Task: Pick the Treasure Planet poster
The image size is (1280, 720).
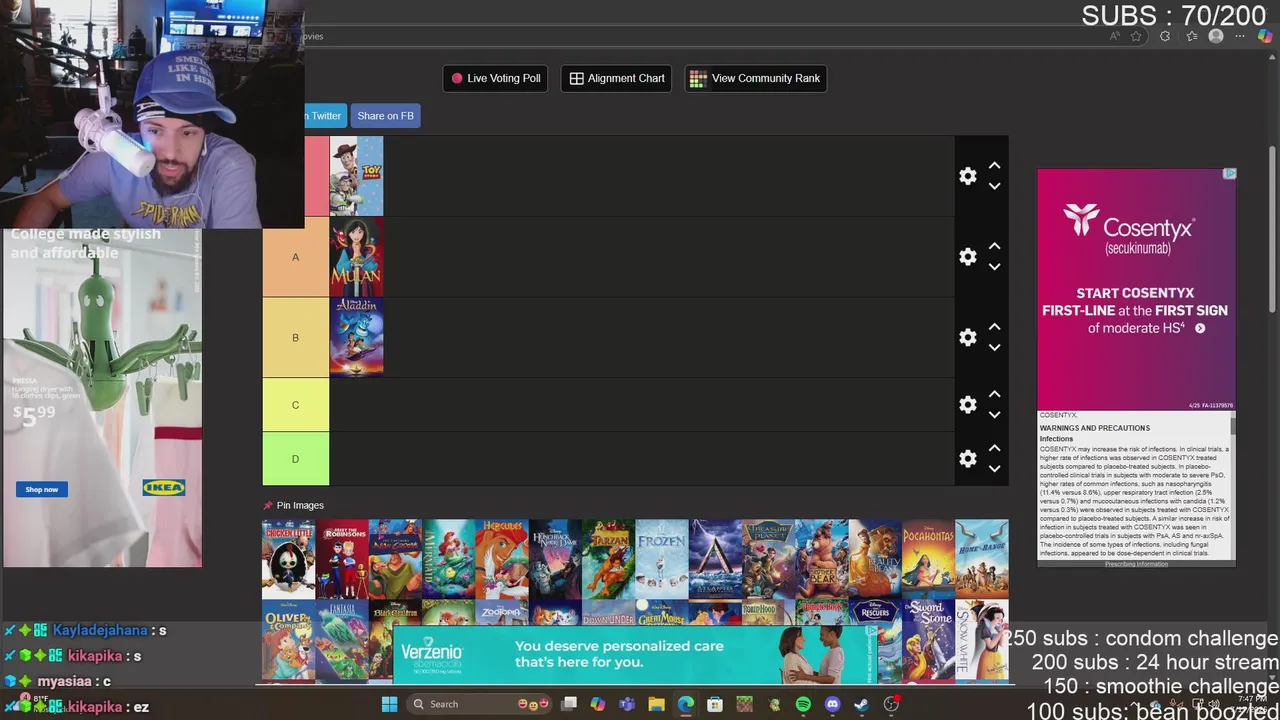Action: click(768, 559)
